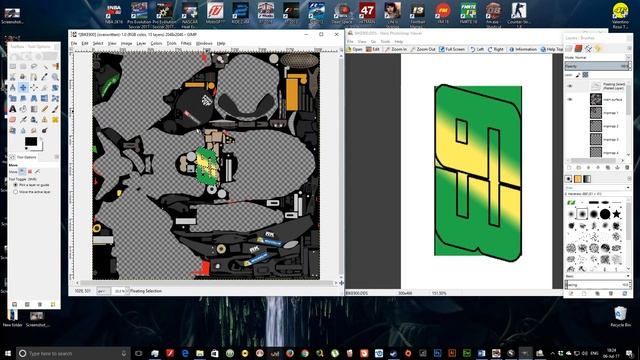The width and height of the screenshot is (640, 360).
Task: Open GIMP Layer menu
Action: pos(141,43)
